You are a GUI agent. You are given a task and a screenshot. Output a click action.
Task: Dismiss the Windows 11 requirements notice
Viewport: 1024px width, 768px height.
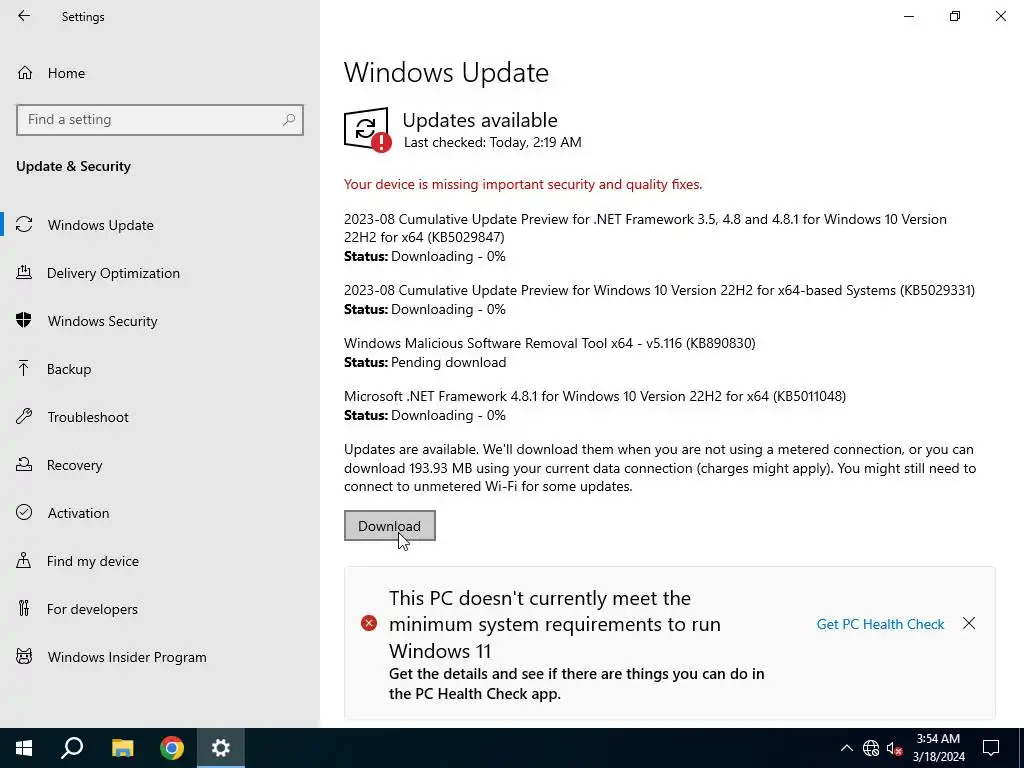969,623
